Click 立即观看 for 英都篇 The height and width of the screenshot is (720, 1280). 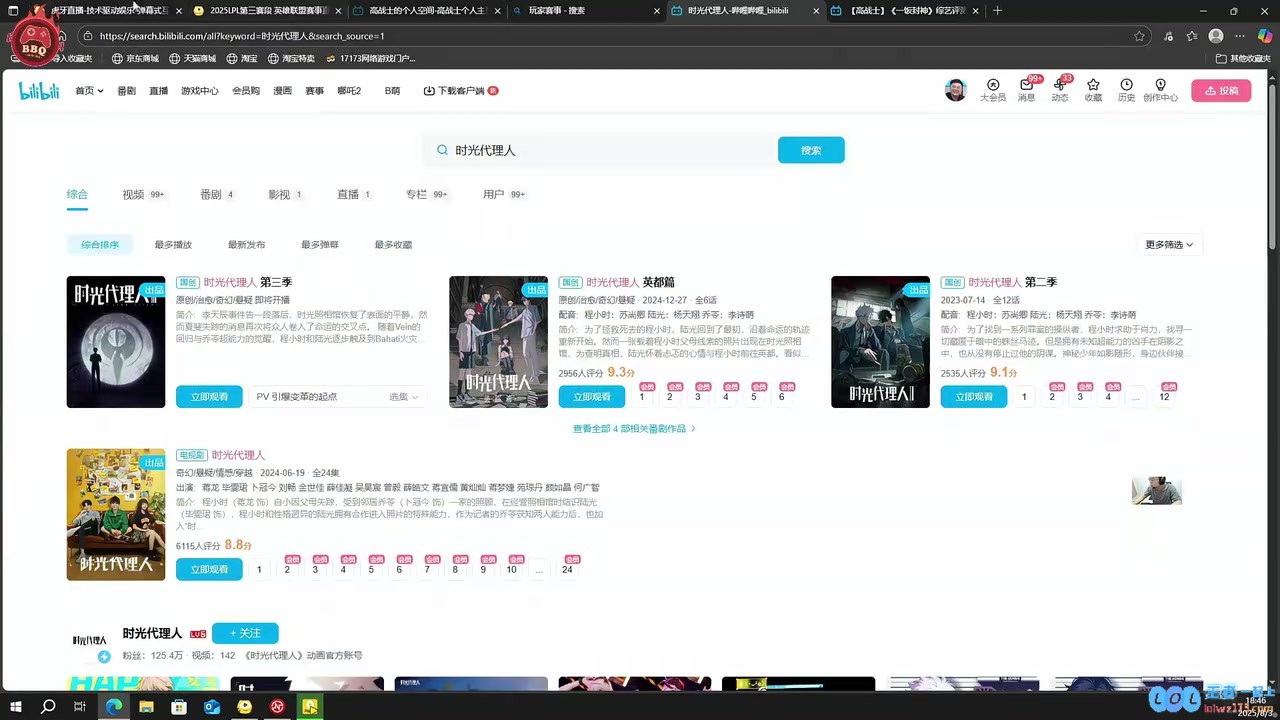592,397
